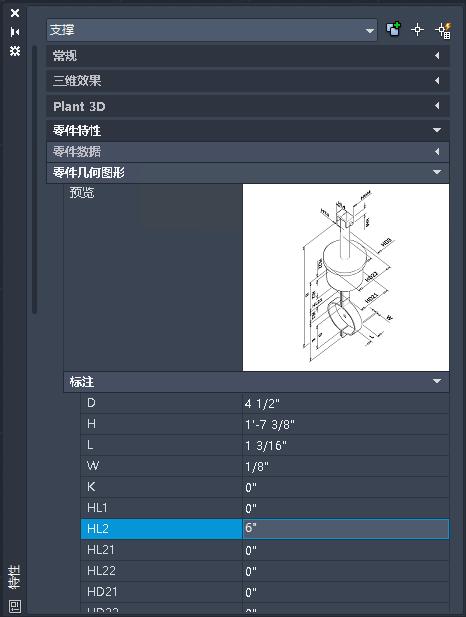Expand the Plant 3D section

(x=248, y=106)
